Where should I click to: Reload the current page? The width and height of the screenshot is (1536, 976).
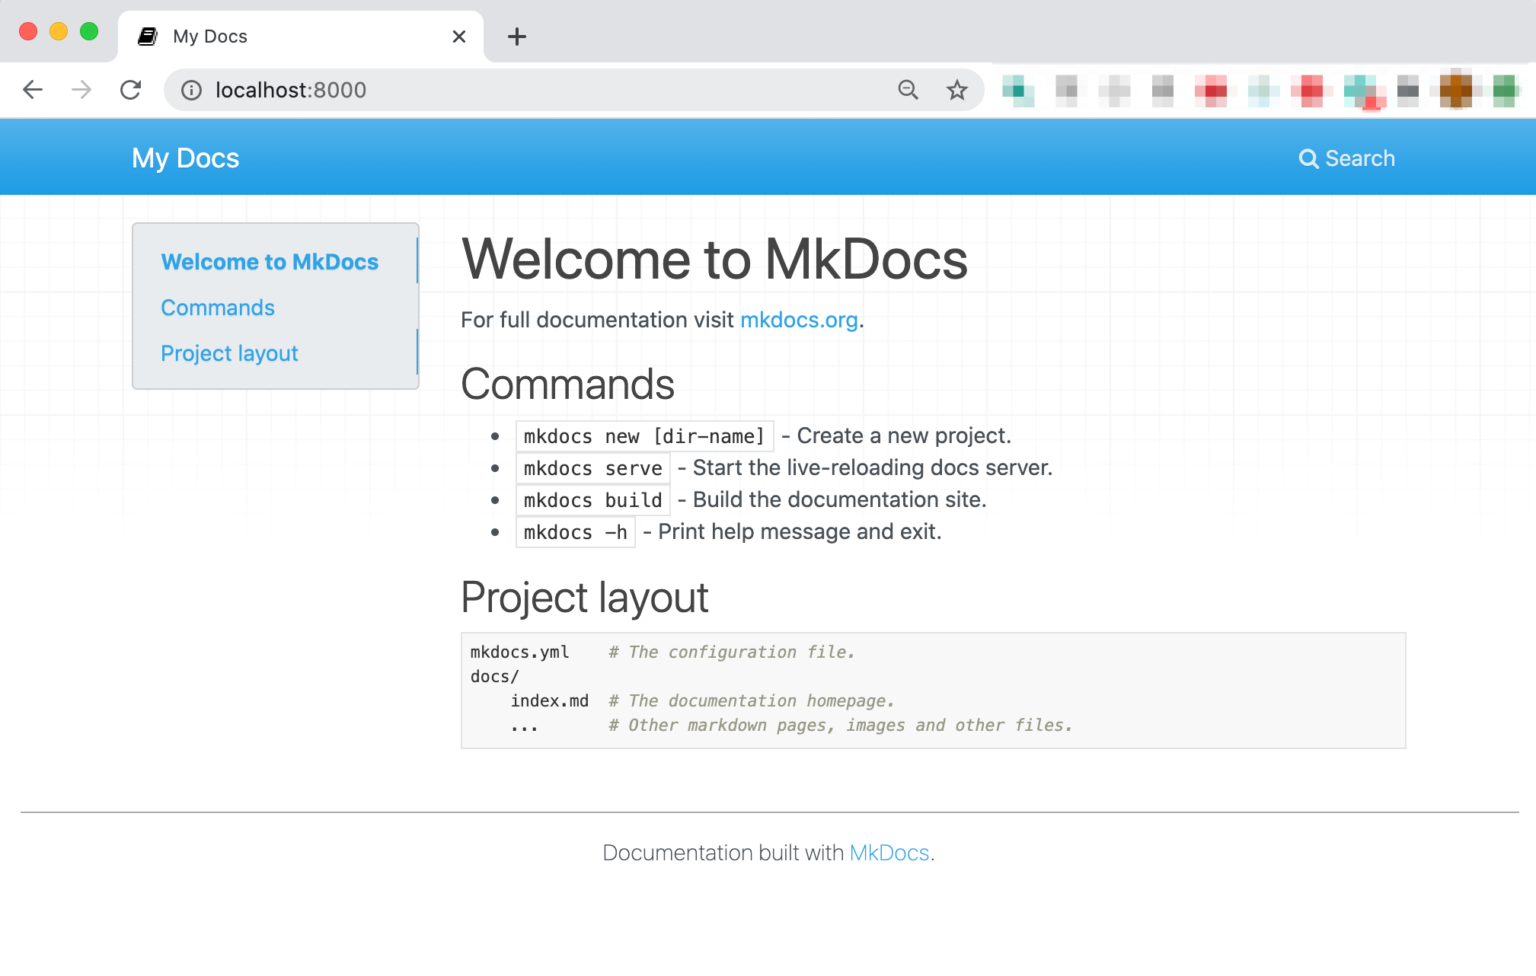pos(130,89)
